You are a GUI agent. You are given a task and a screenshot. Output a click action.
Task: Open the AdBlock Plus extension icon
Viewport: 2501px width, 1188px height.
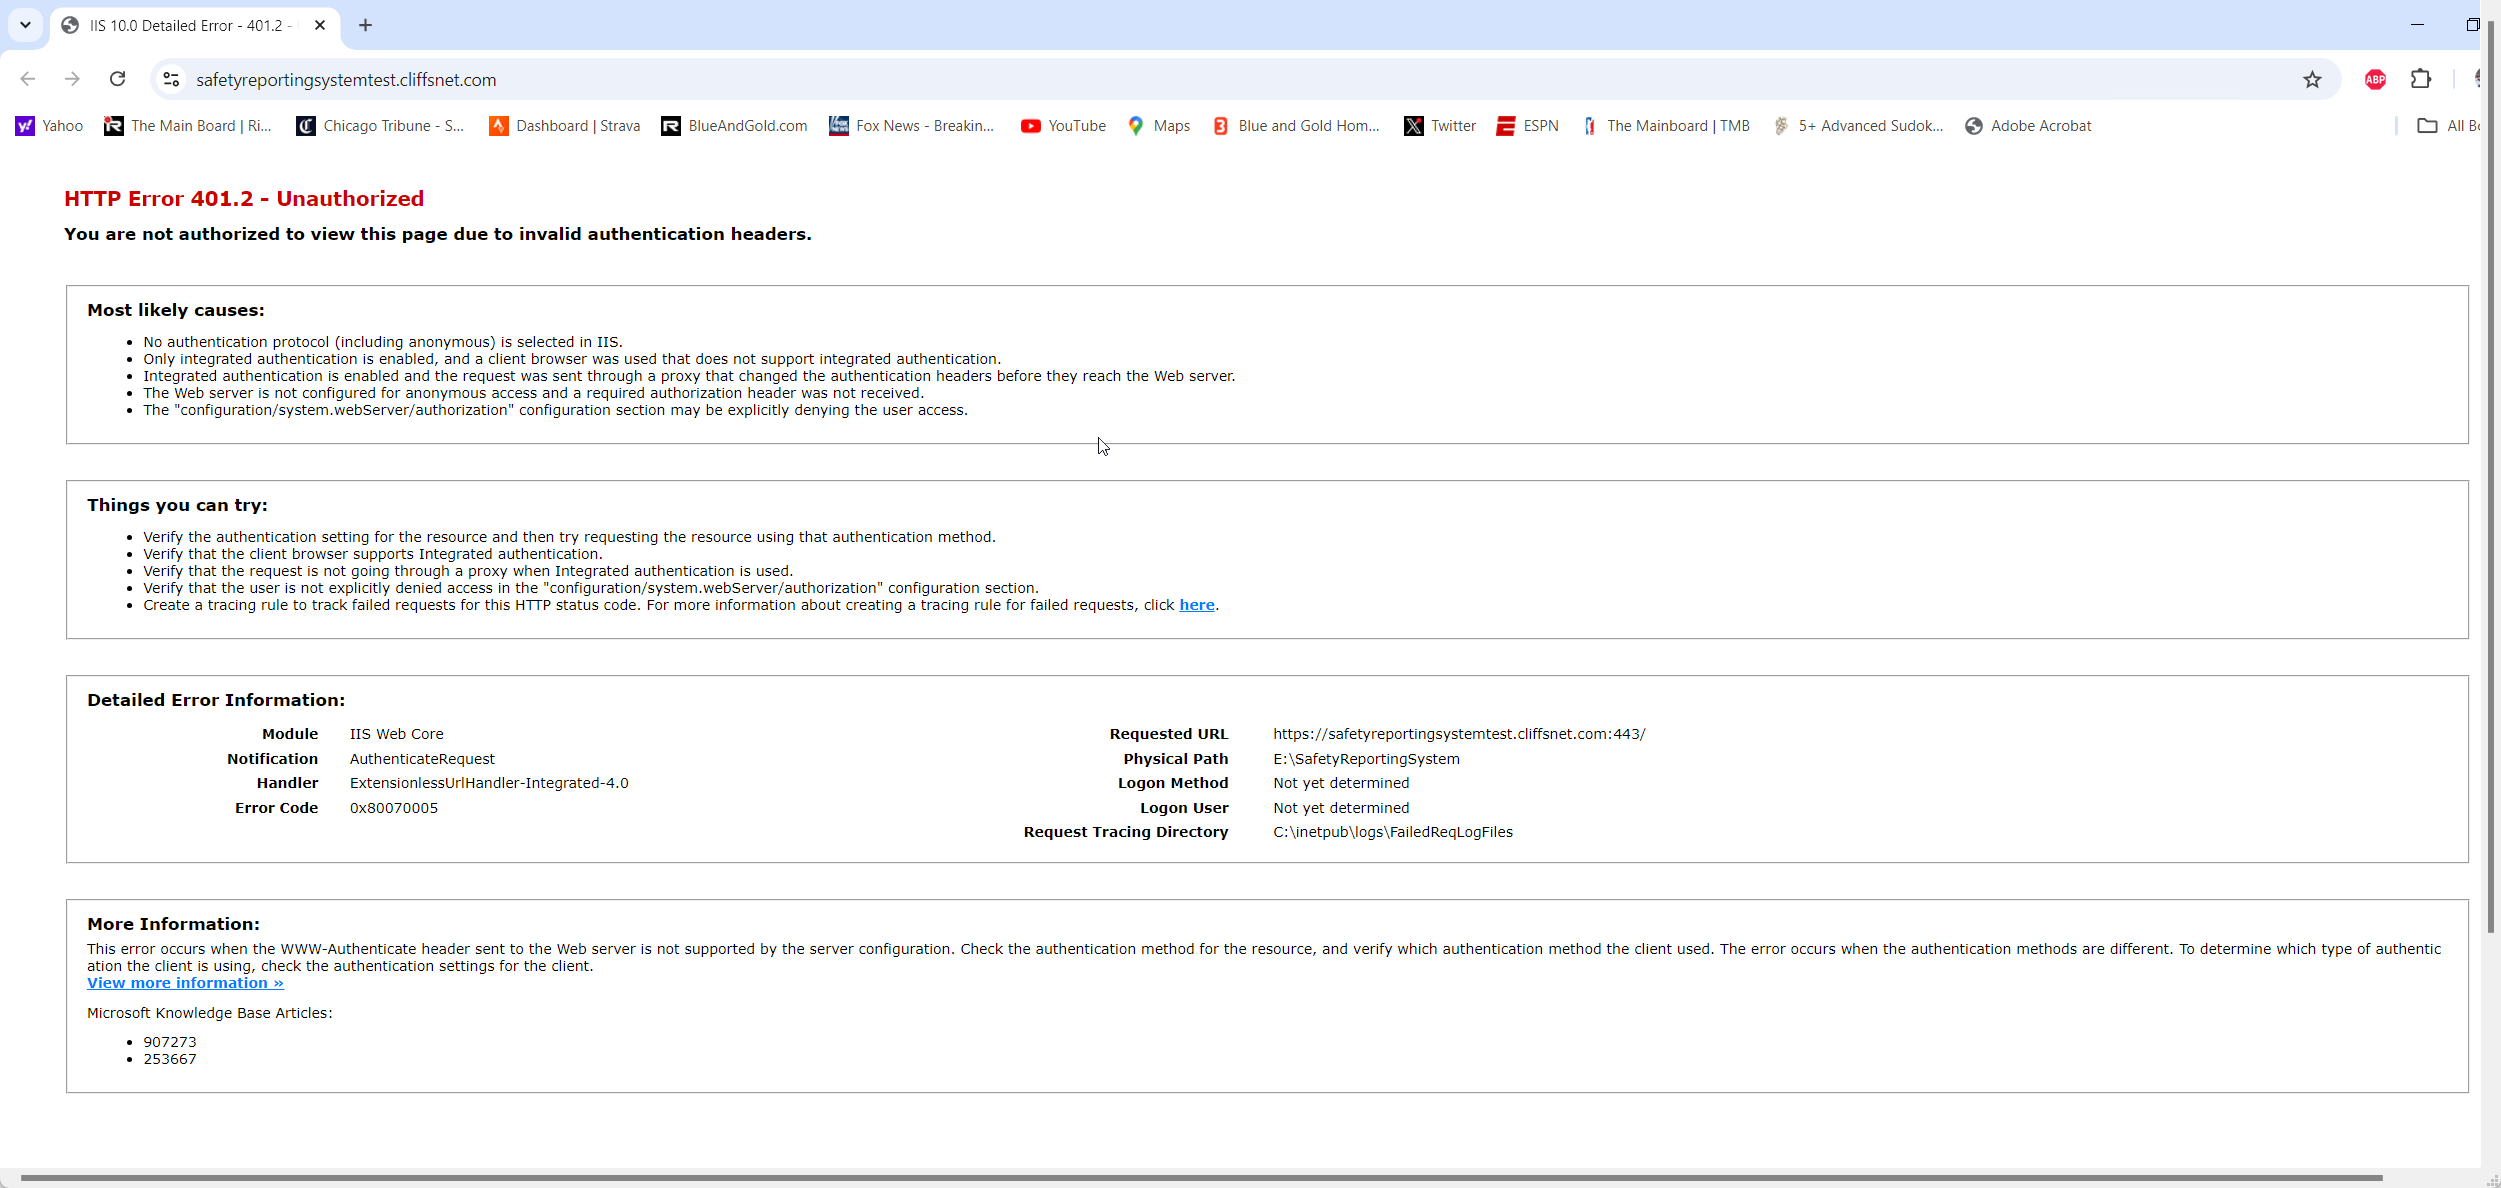pyautogui.click(x=2375, y=80)
